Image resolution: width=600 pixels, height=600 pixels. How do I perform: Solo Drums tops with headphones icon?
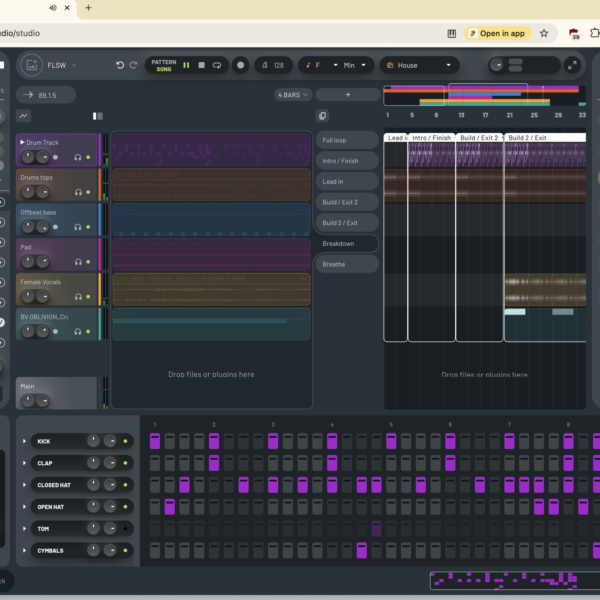tap(78, 193)
